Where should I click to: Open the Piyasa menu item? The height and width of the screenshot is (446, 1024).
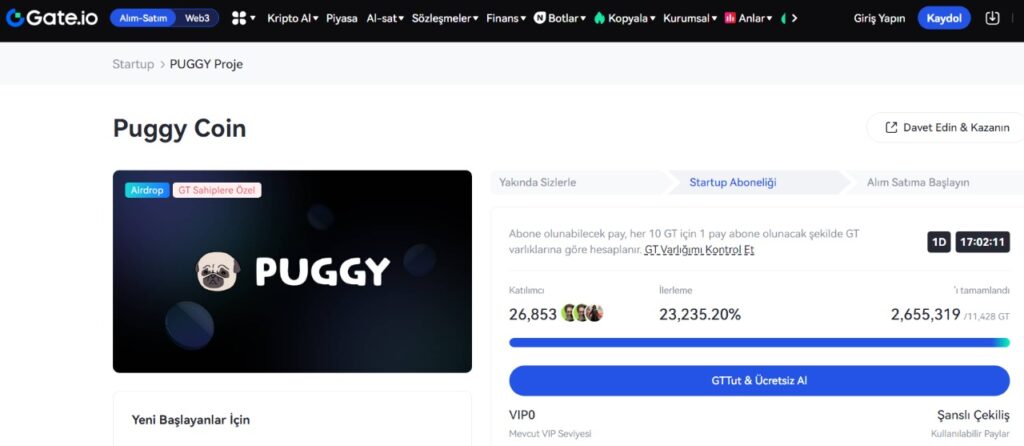(342, 18)
